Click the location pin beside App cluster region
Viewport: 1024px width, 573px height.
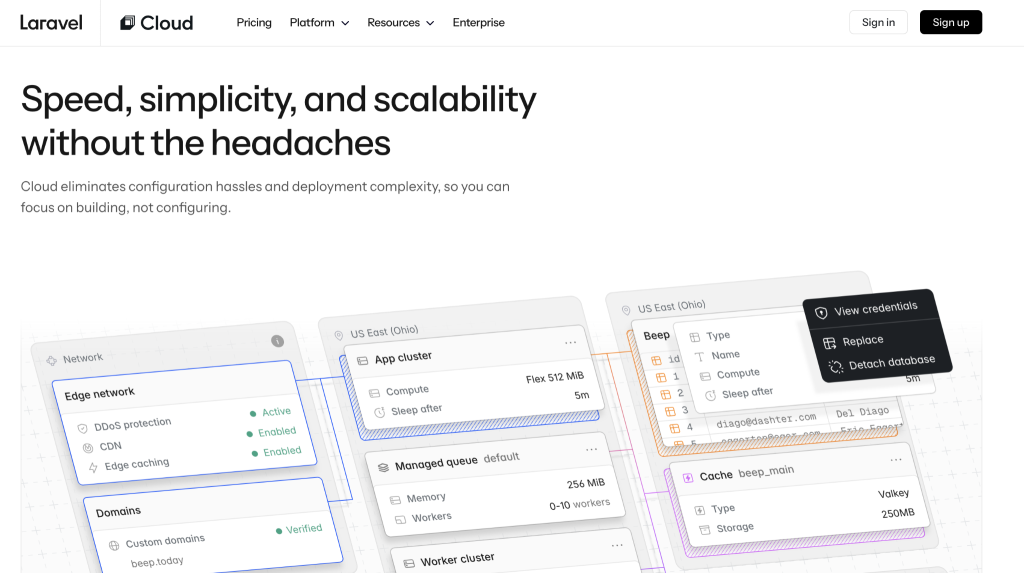point(339,335)
